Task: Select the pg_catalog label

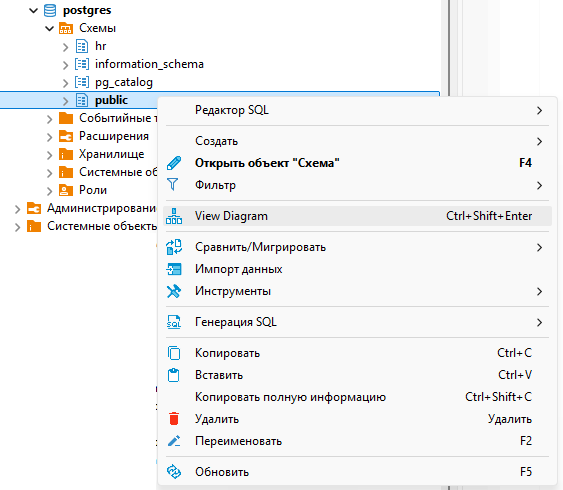Action: [x=124, y=83]
